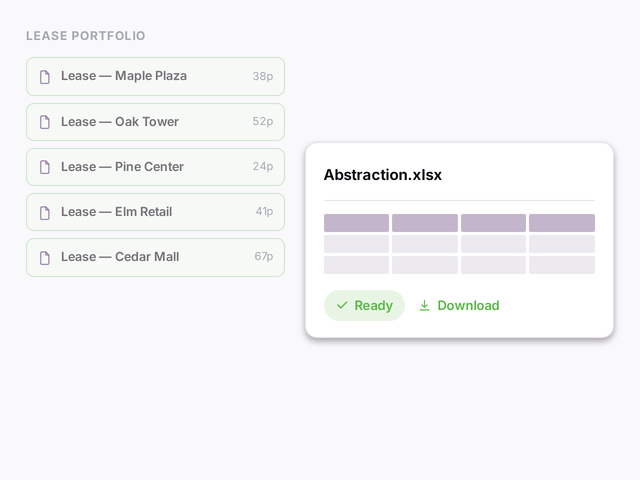Click the checkmark icon in Ready badge
This screenshot has height=480, width=640.
[x=342, y=305]
